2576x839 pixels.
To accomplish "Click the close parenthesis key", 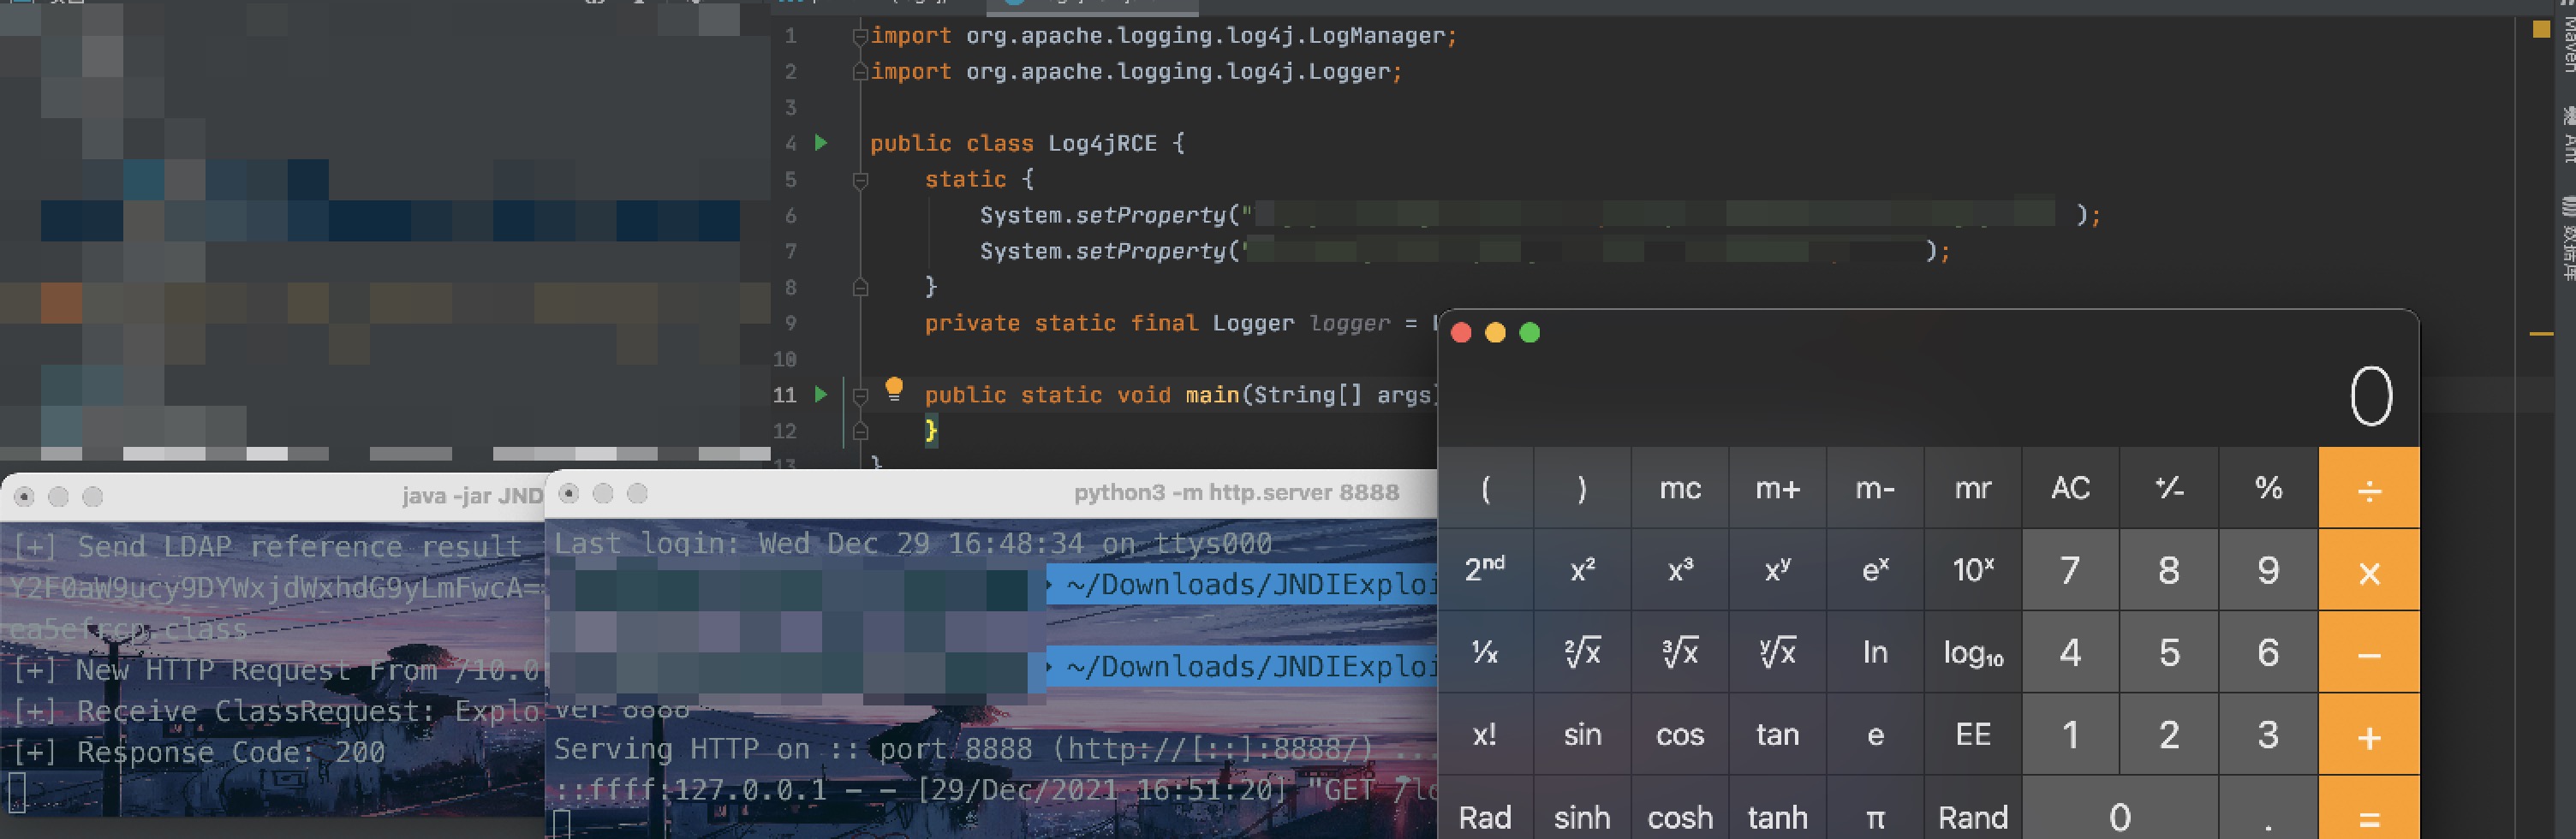I will [1582, 488].
